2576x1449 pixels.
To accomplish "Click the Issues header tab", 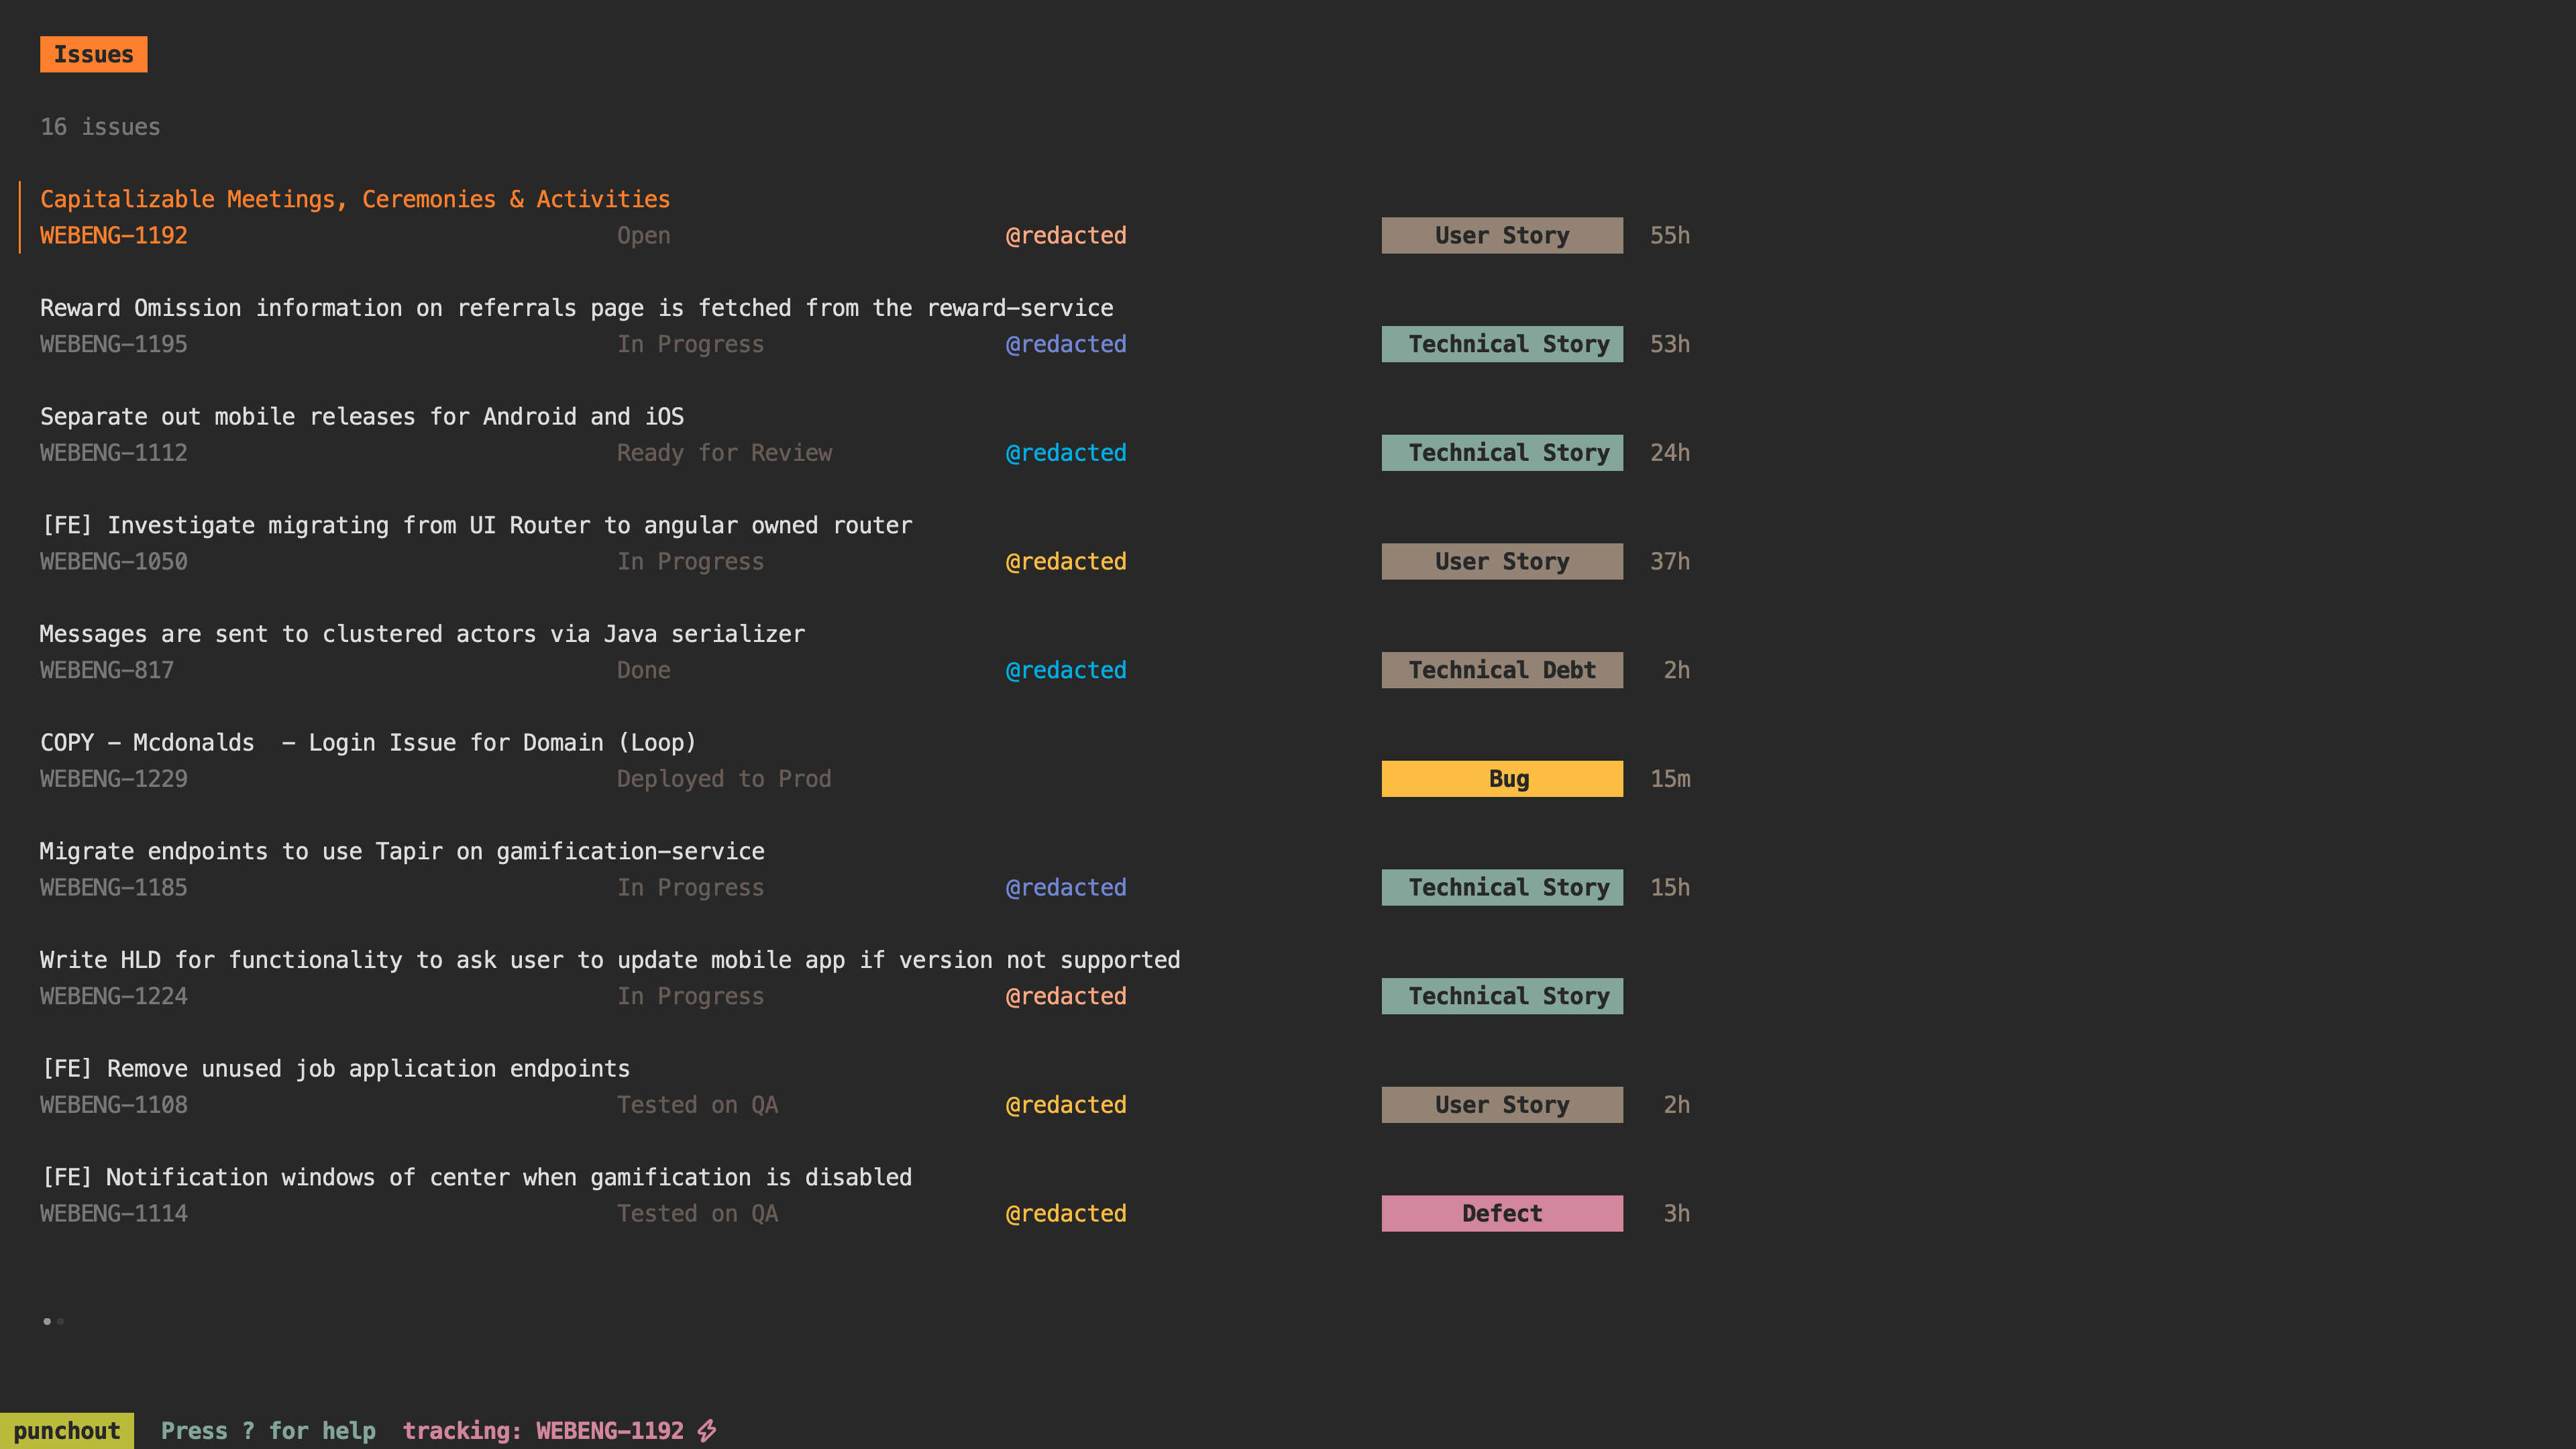I will (x=93, y=54).
